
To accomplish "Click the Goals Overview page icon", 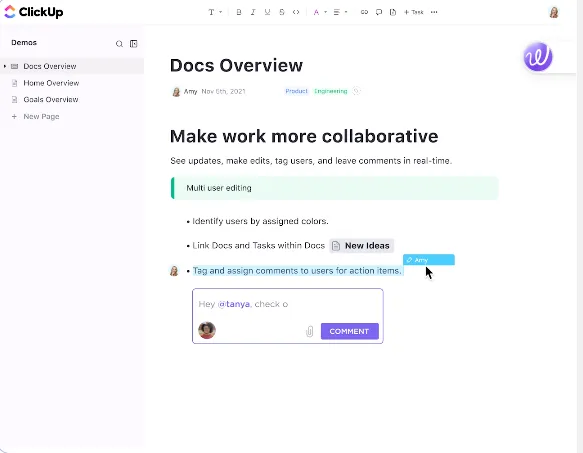I will click(x=15, y=100).
